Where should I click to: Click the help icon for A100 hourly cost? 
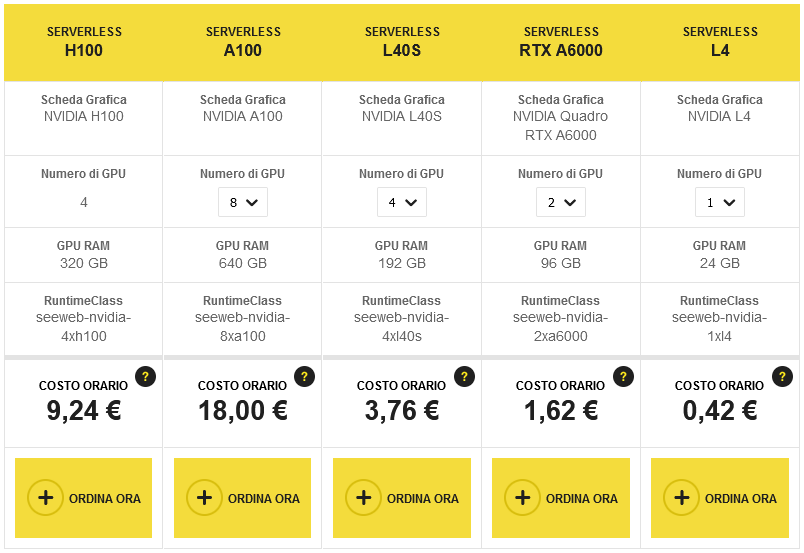(305, 377)
